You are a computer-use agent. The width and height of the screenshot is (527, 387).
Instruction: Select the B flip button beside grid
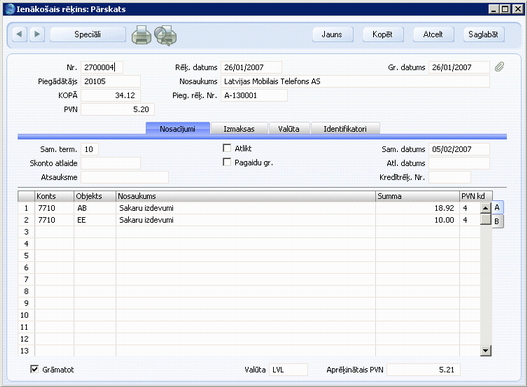click(x=497, y=221)
